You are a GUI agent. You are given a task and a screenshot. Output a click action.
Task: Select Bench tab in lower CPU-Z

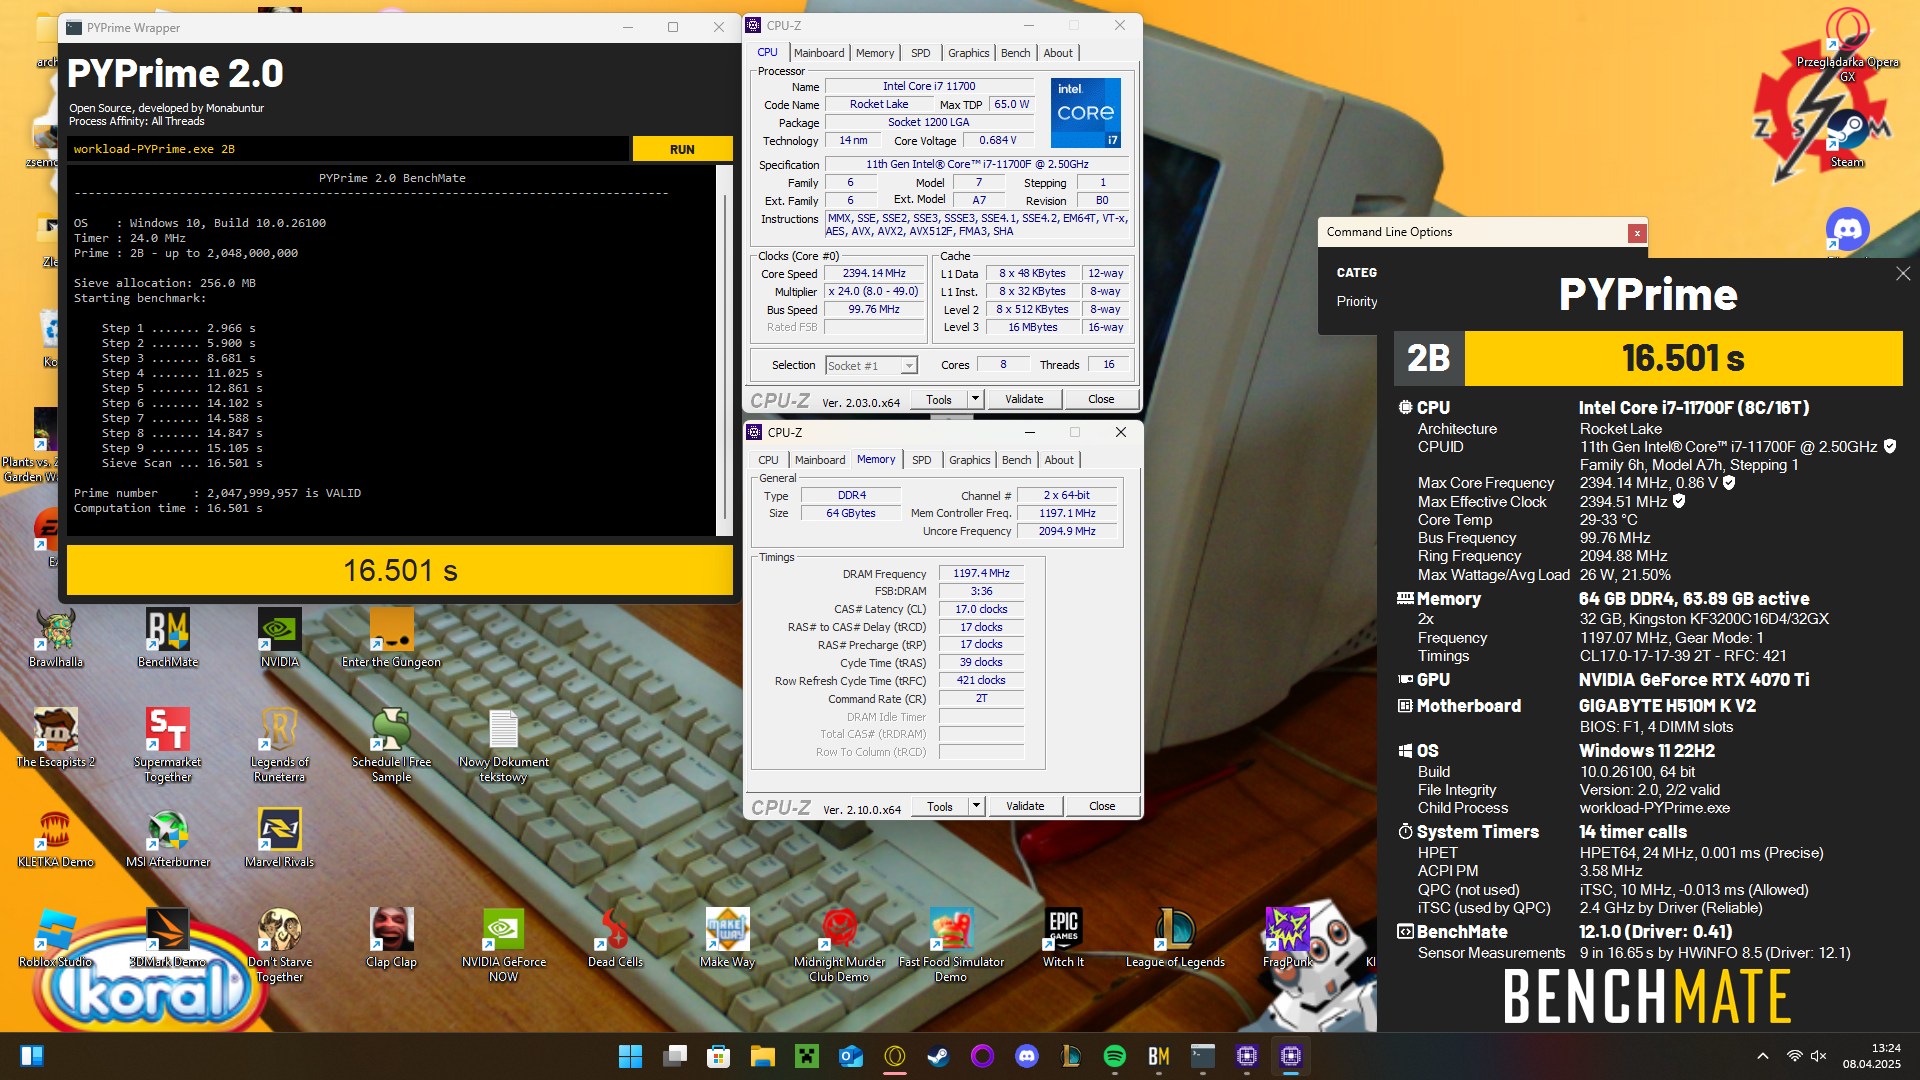click(1016, 460)
